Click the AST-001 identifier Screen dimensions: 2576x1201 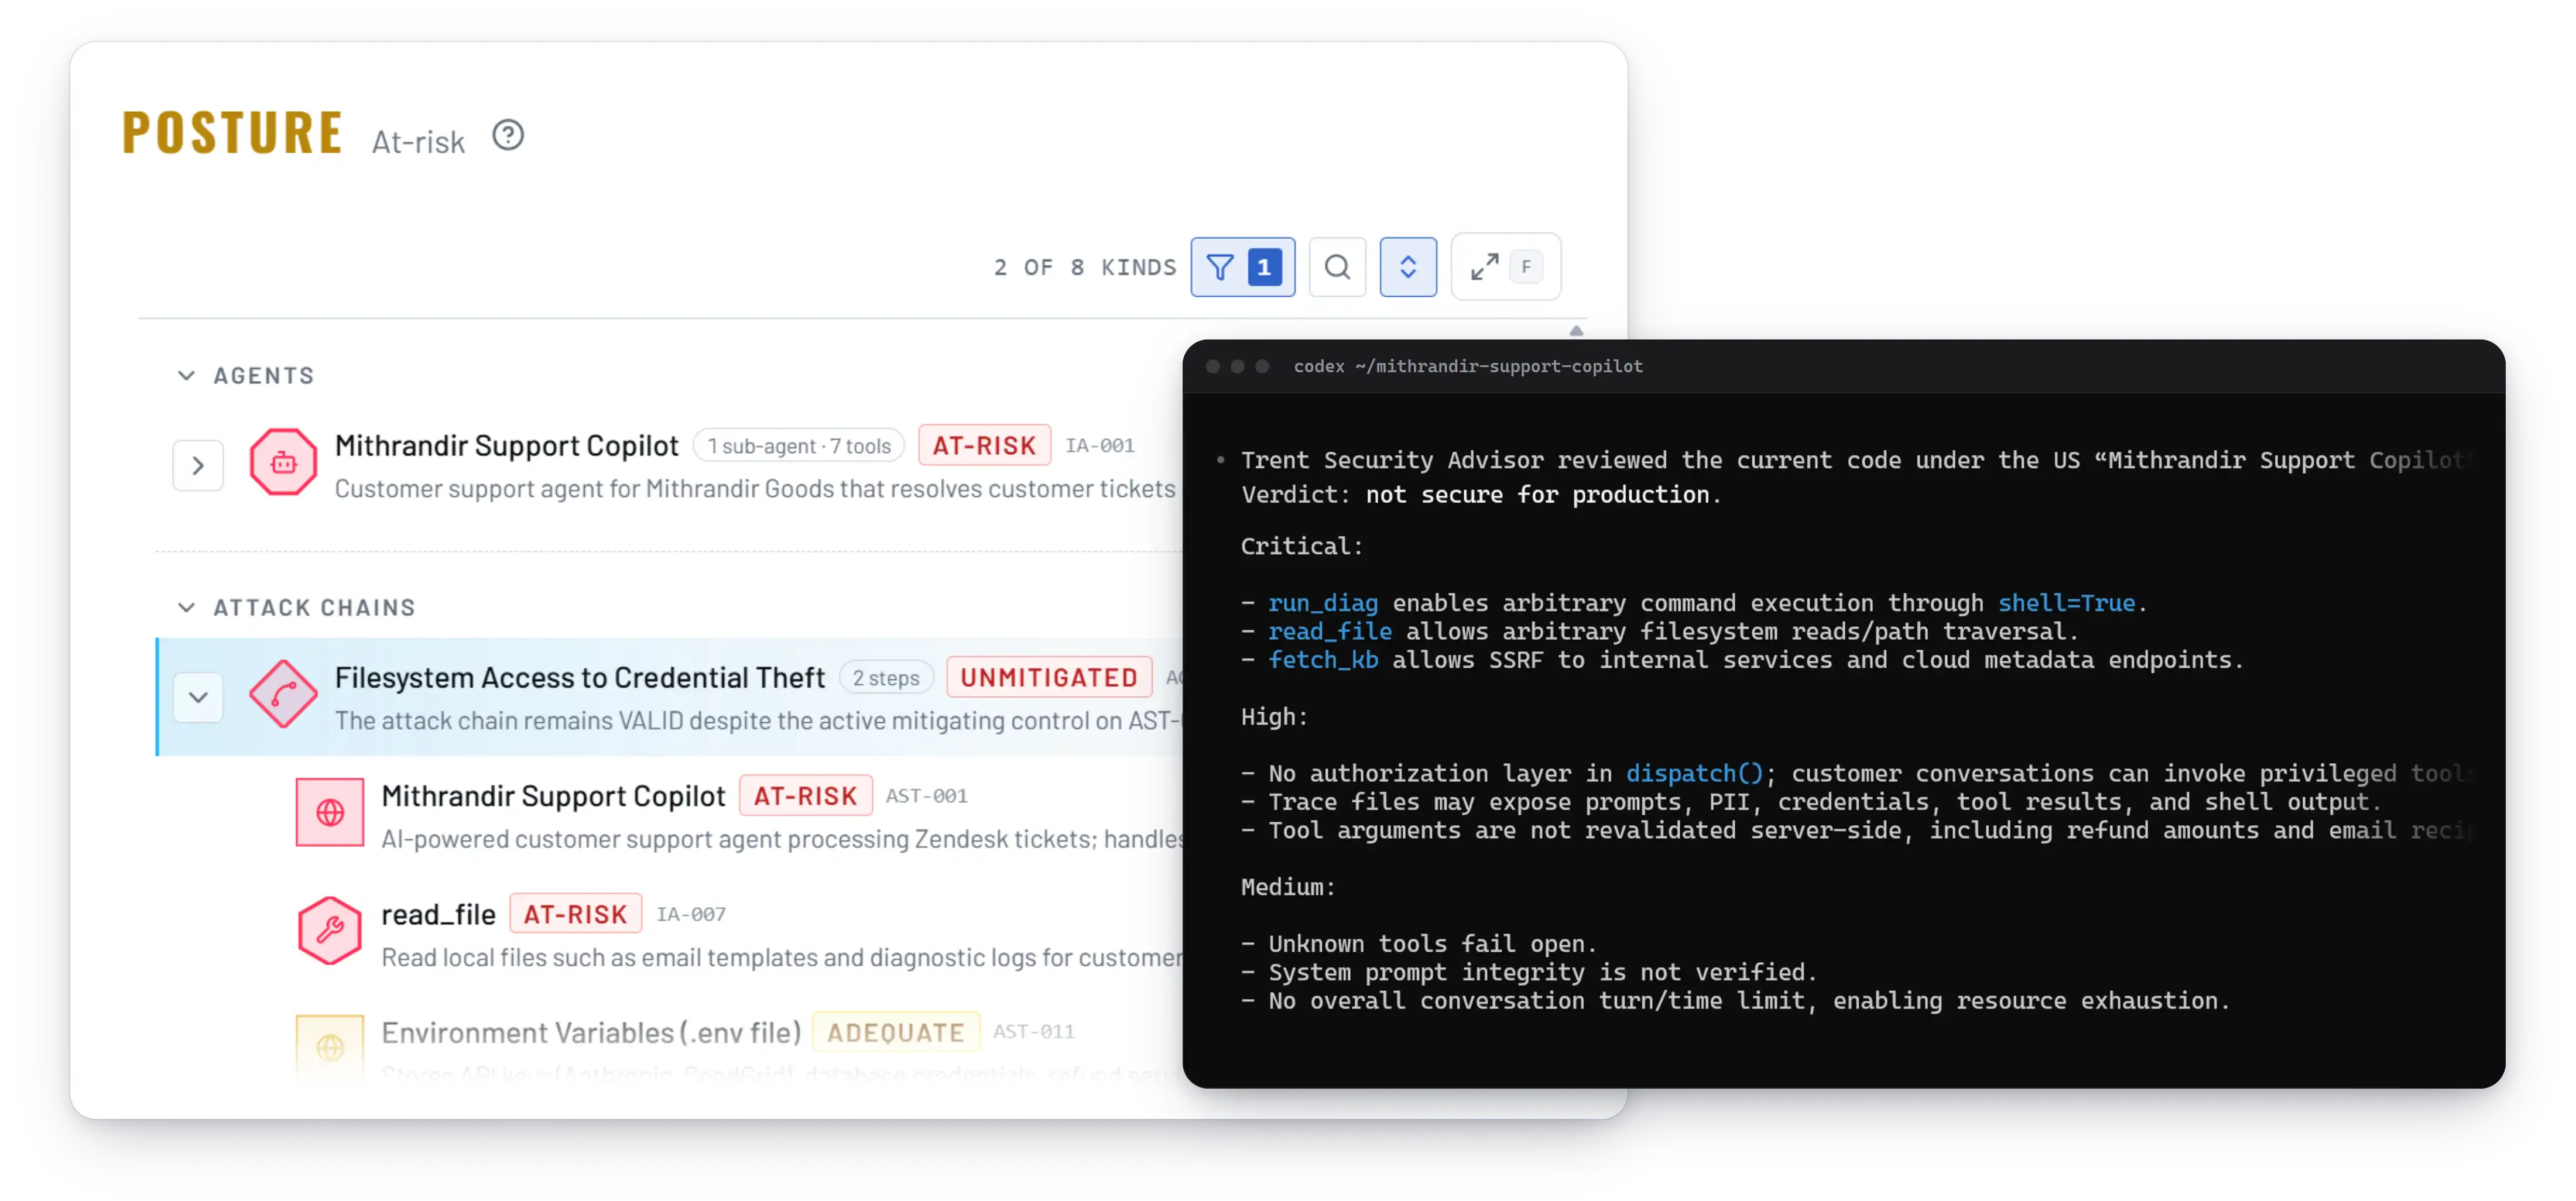[x=927, y=796]
